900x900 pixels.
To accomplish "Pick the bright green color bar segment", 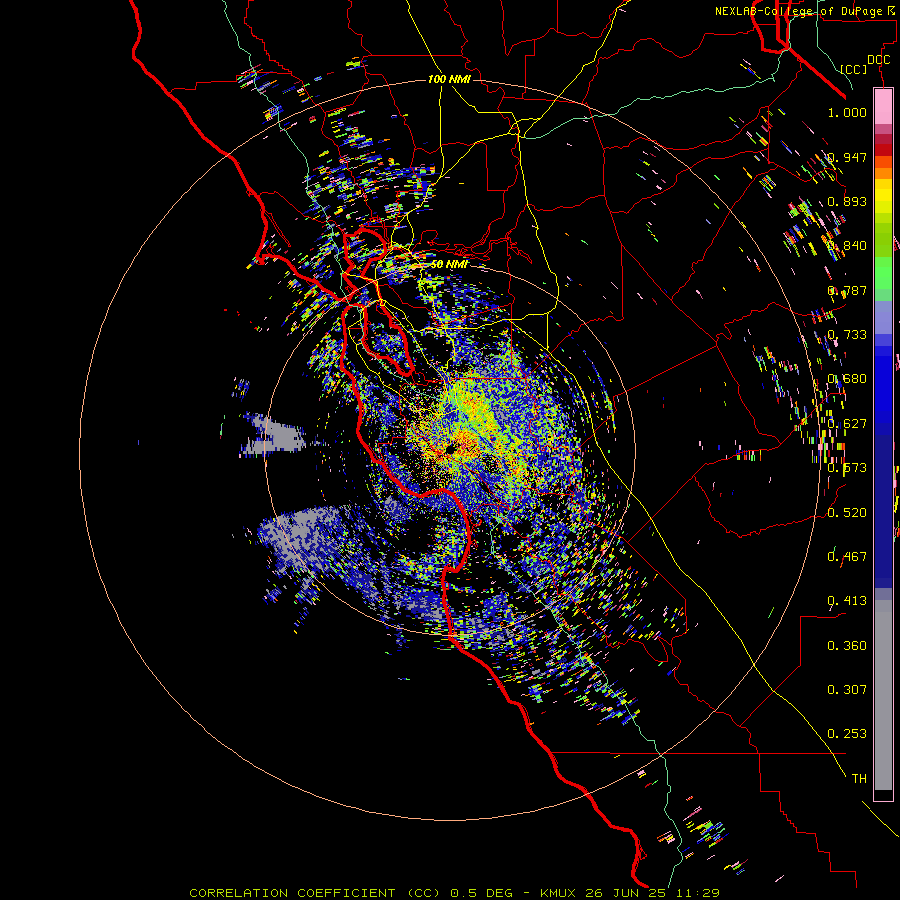I will point(883,273).
